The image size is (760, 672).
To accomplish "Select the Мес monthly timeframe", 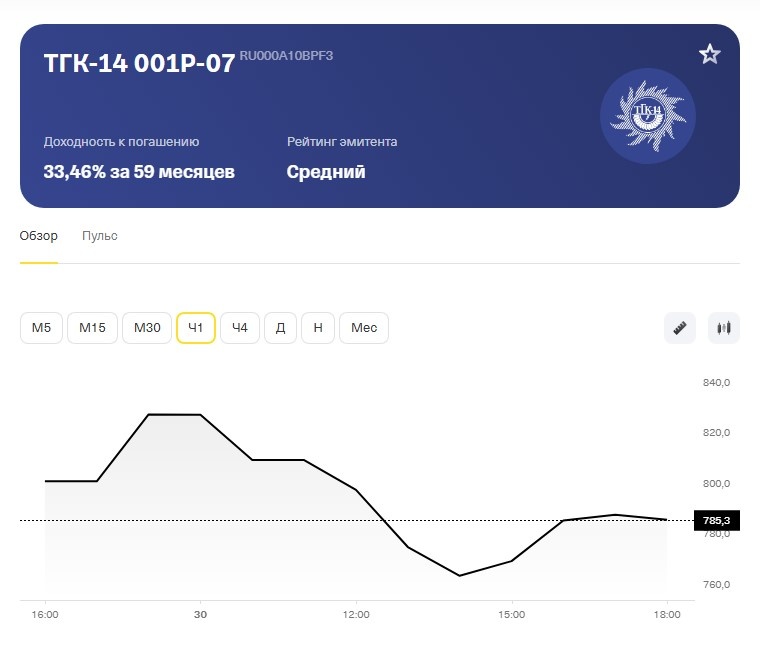I will pos(364,328).
